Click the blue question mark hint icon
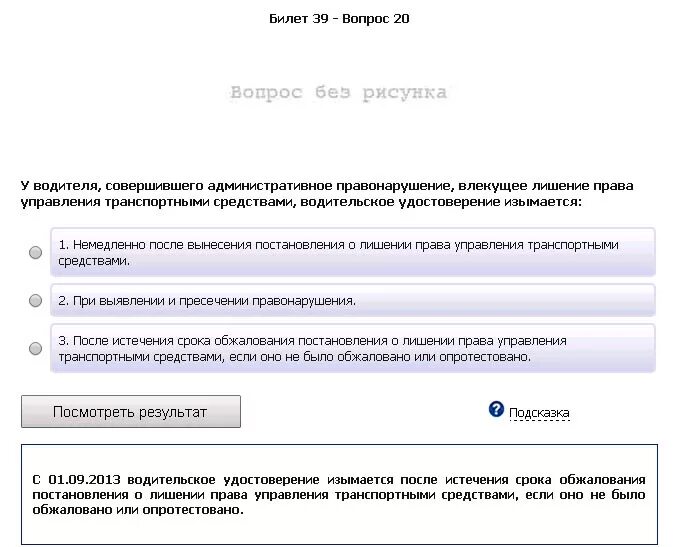Image resolution: width=673 pixels, height=547 pixels. [x=496, y=409]
